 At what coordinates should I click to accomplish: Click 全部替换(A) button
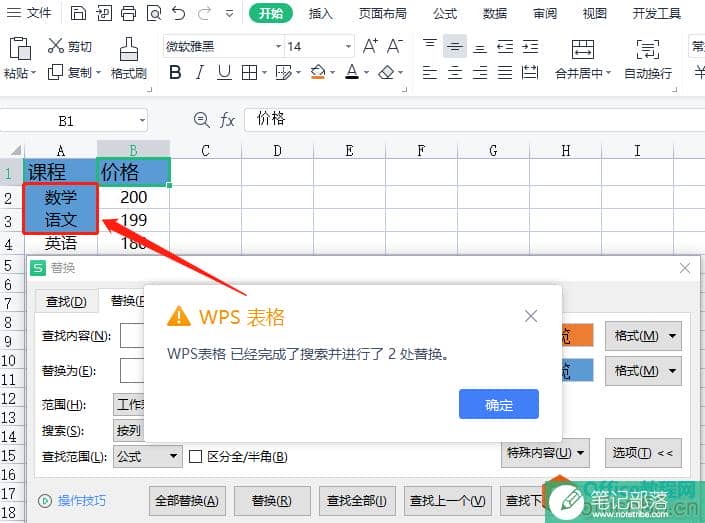pos(187,501)
